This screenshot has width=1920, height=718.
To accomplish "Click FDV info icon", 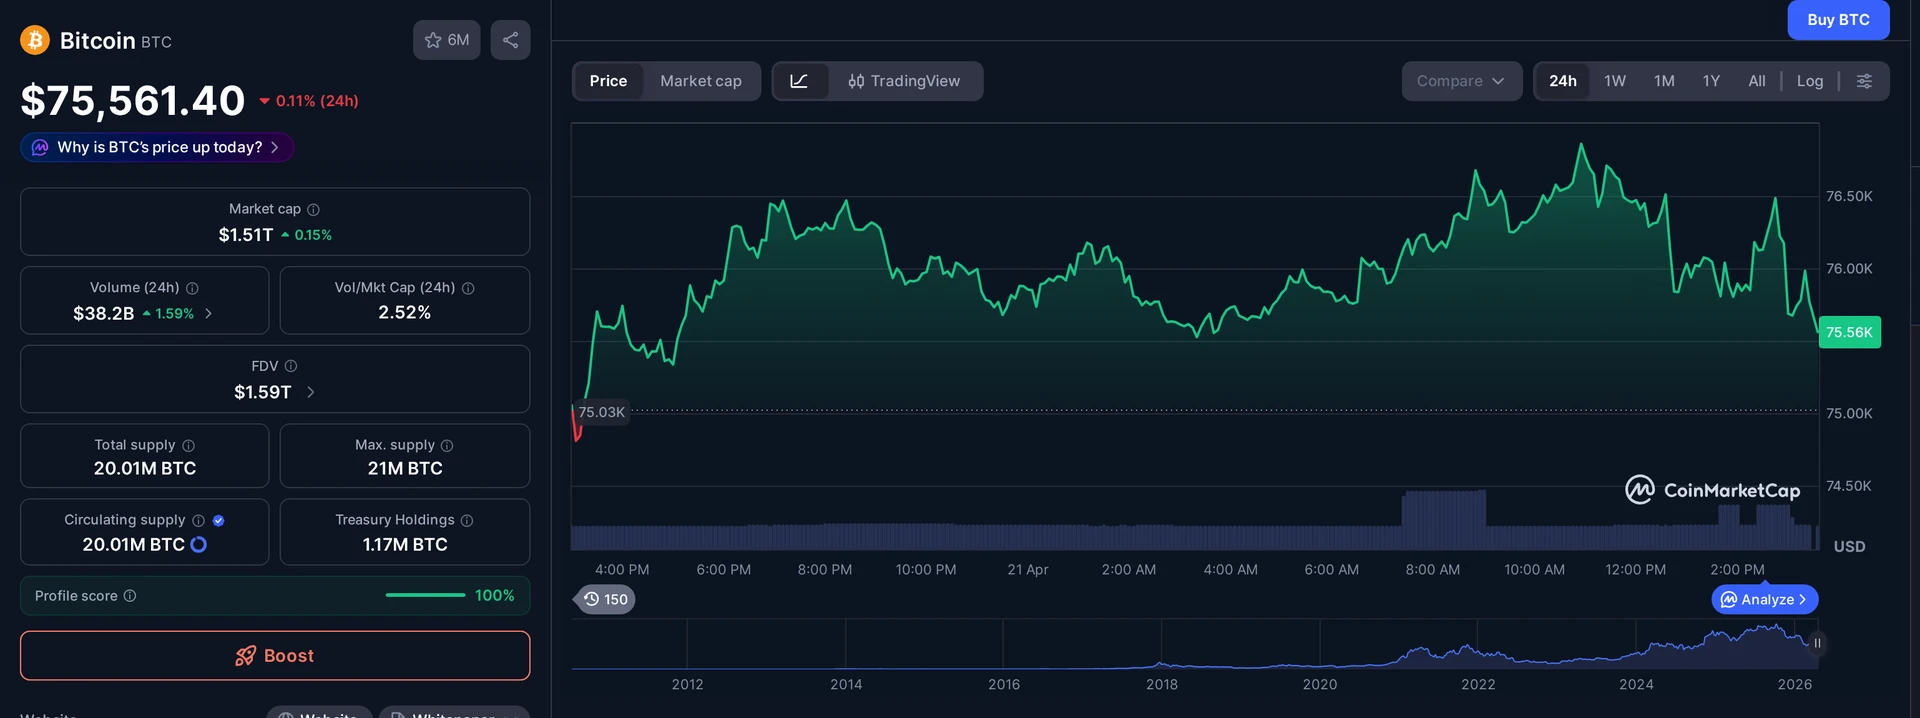I will click(x=291, y=366).
